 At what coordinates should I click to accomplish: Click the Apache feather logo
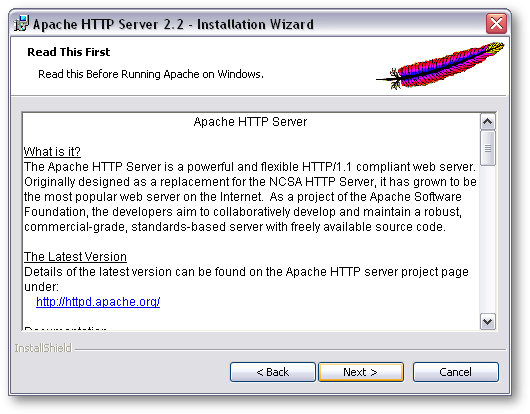[x=440, y=65]
